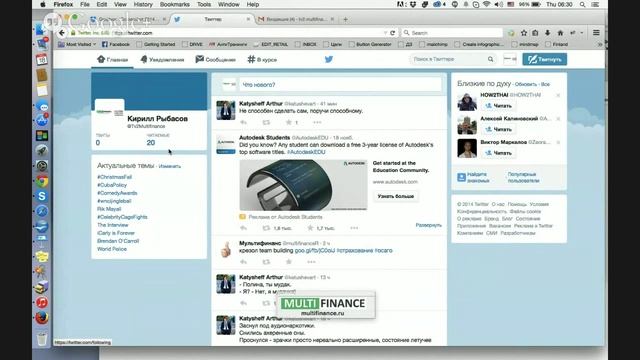The image size is (640, 360).
Task: Dismiss the HOW2THAI suggestion
Action: click(x=558, y=95)
